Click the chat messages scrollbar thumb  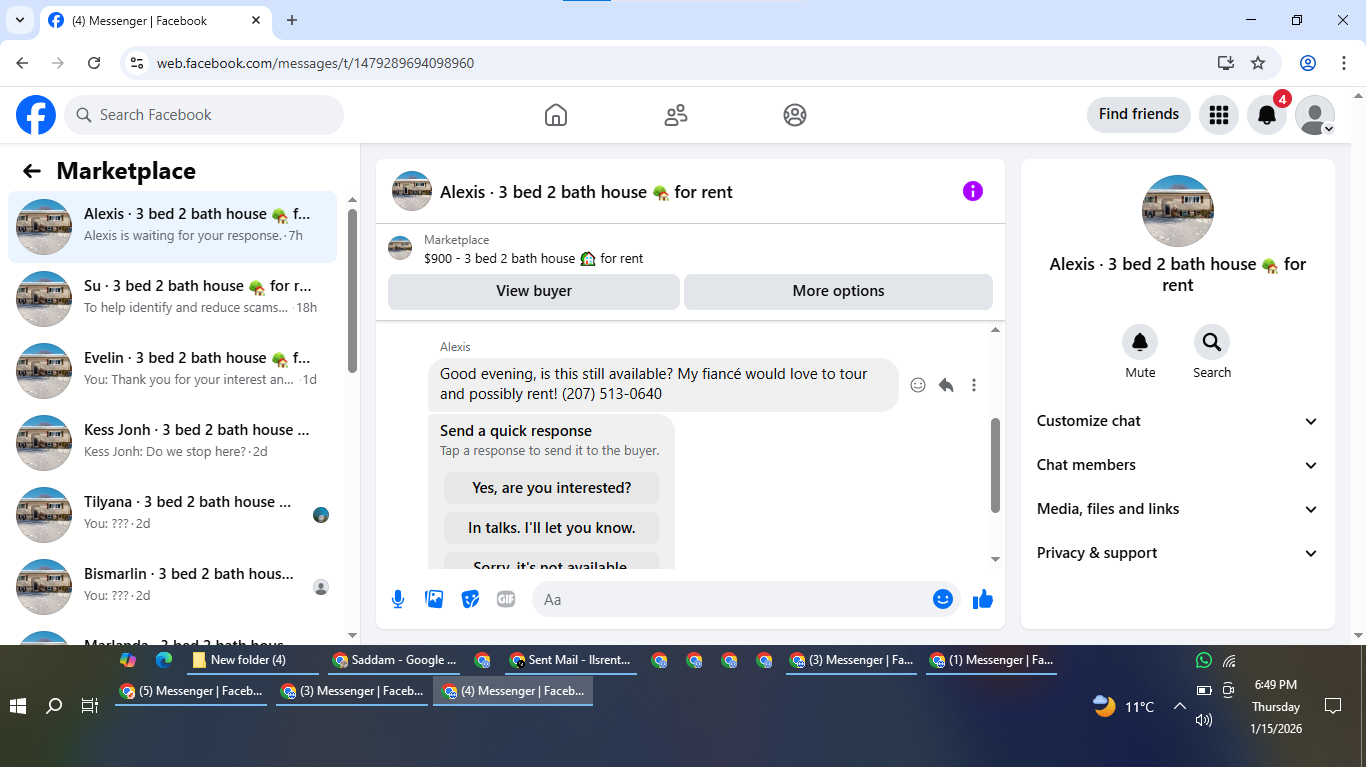[995, 465]
